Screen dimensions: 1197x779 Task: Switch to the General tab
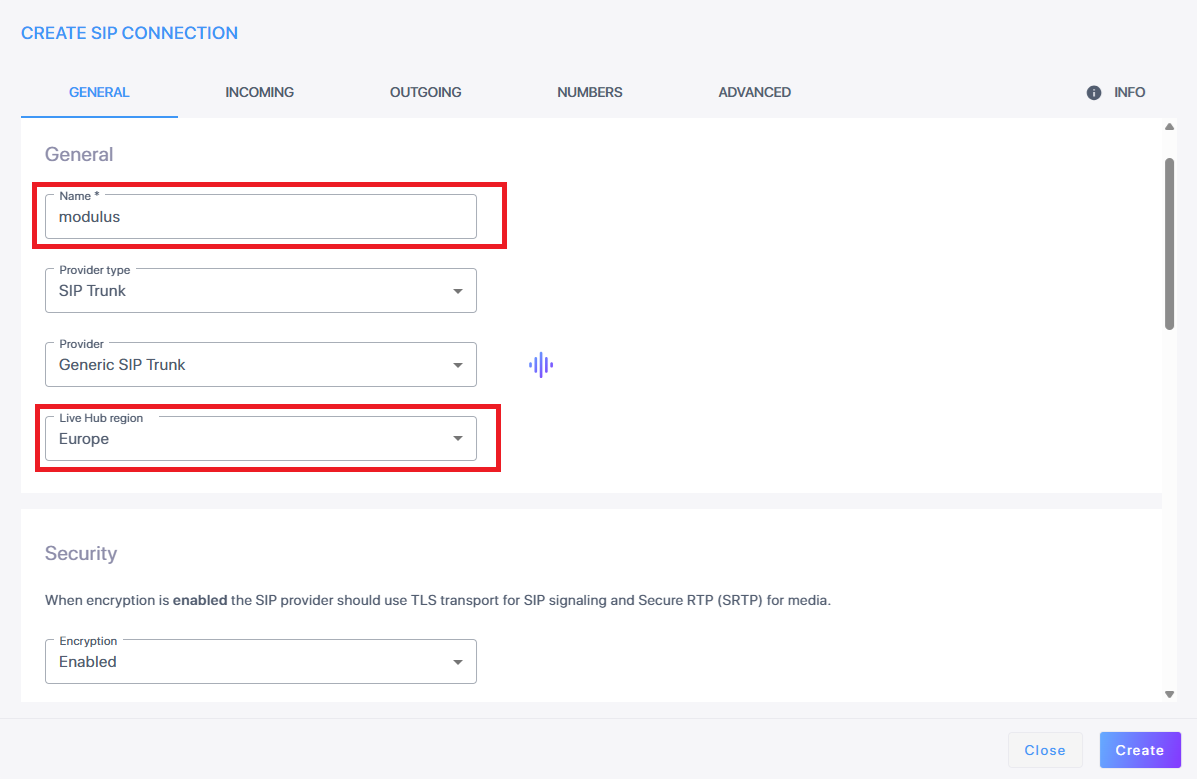(x=99, y=93)
